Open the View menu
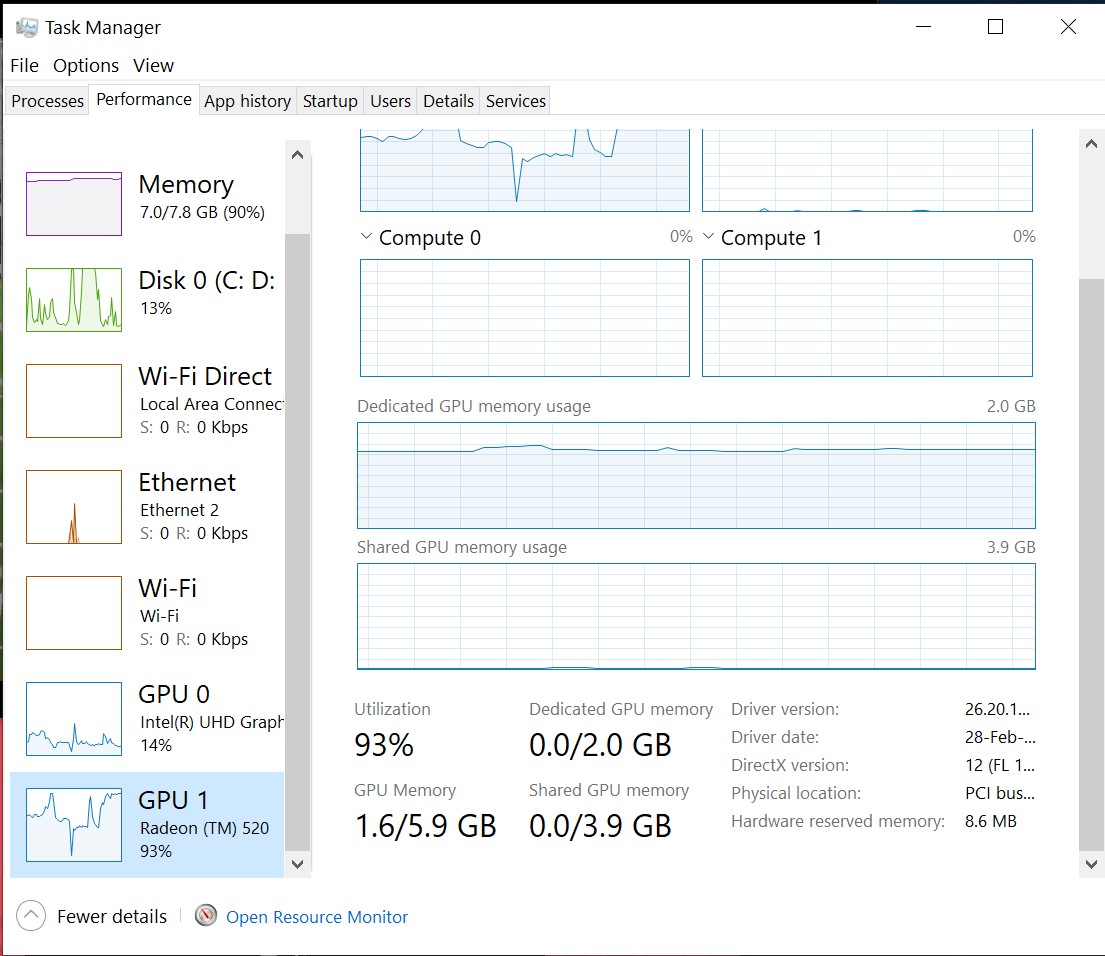The image size is (1105, 956). 153,65
